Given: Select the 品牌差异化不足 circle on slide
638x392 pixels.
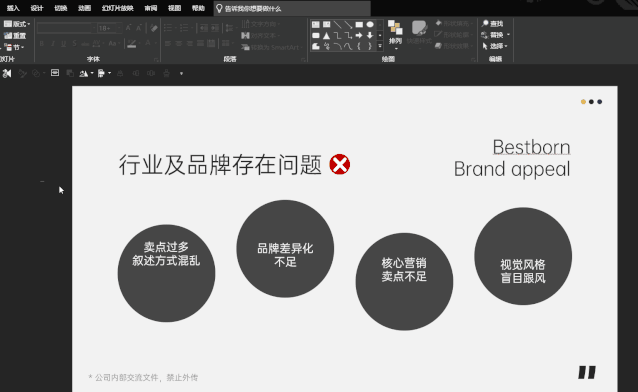Looking at the screenshot, I should pyautogui.click(x=285, y=249).
